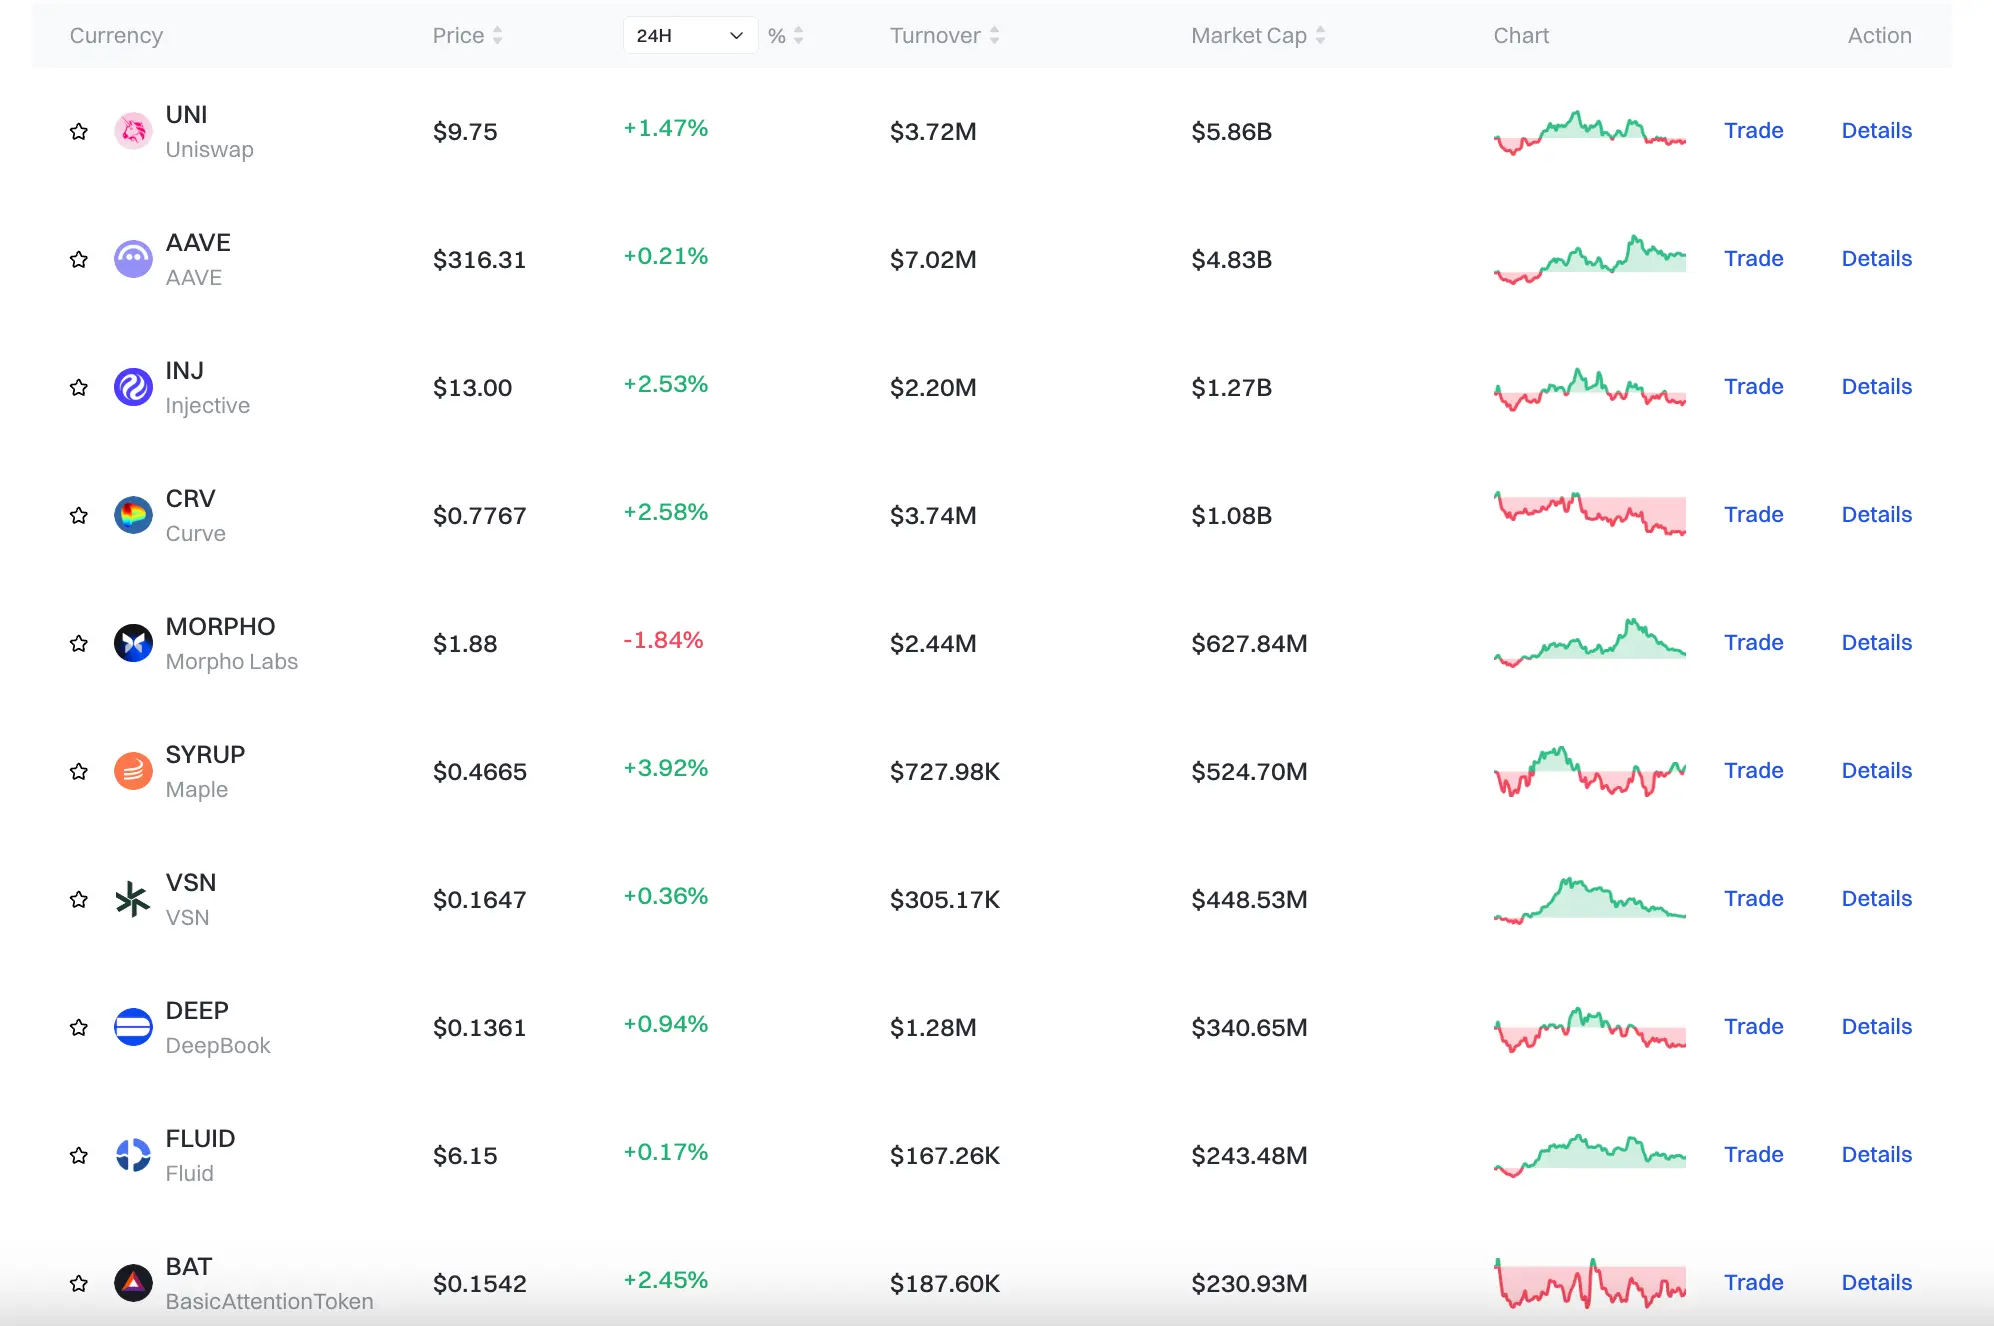
Task: View UNI Details
Action: point(1876,131)
